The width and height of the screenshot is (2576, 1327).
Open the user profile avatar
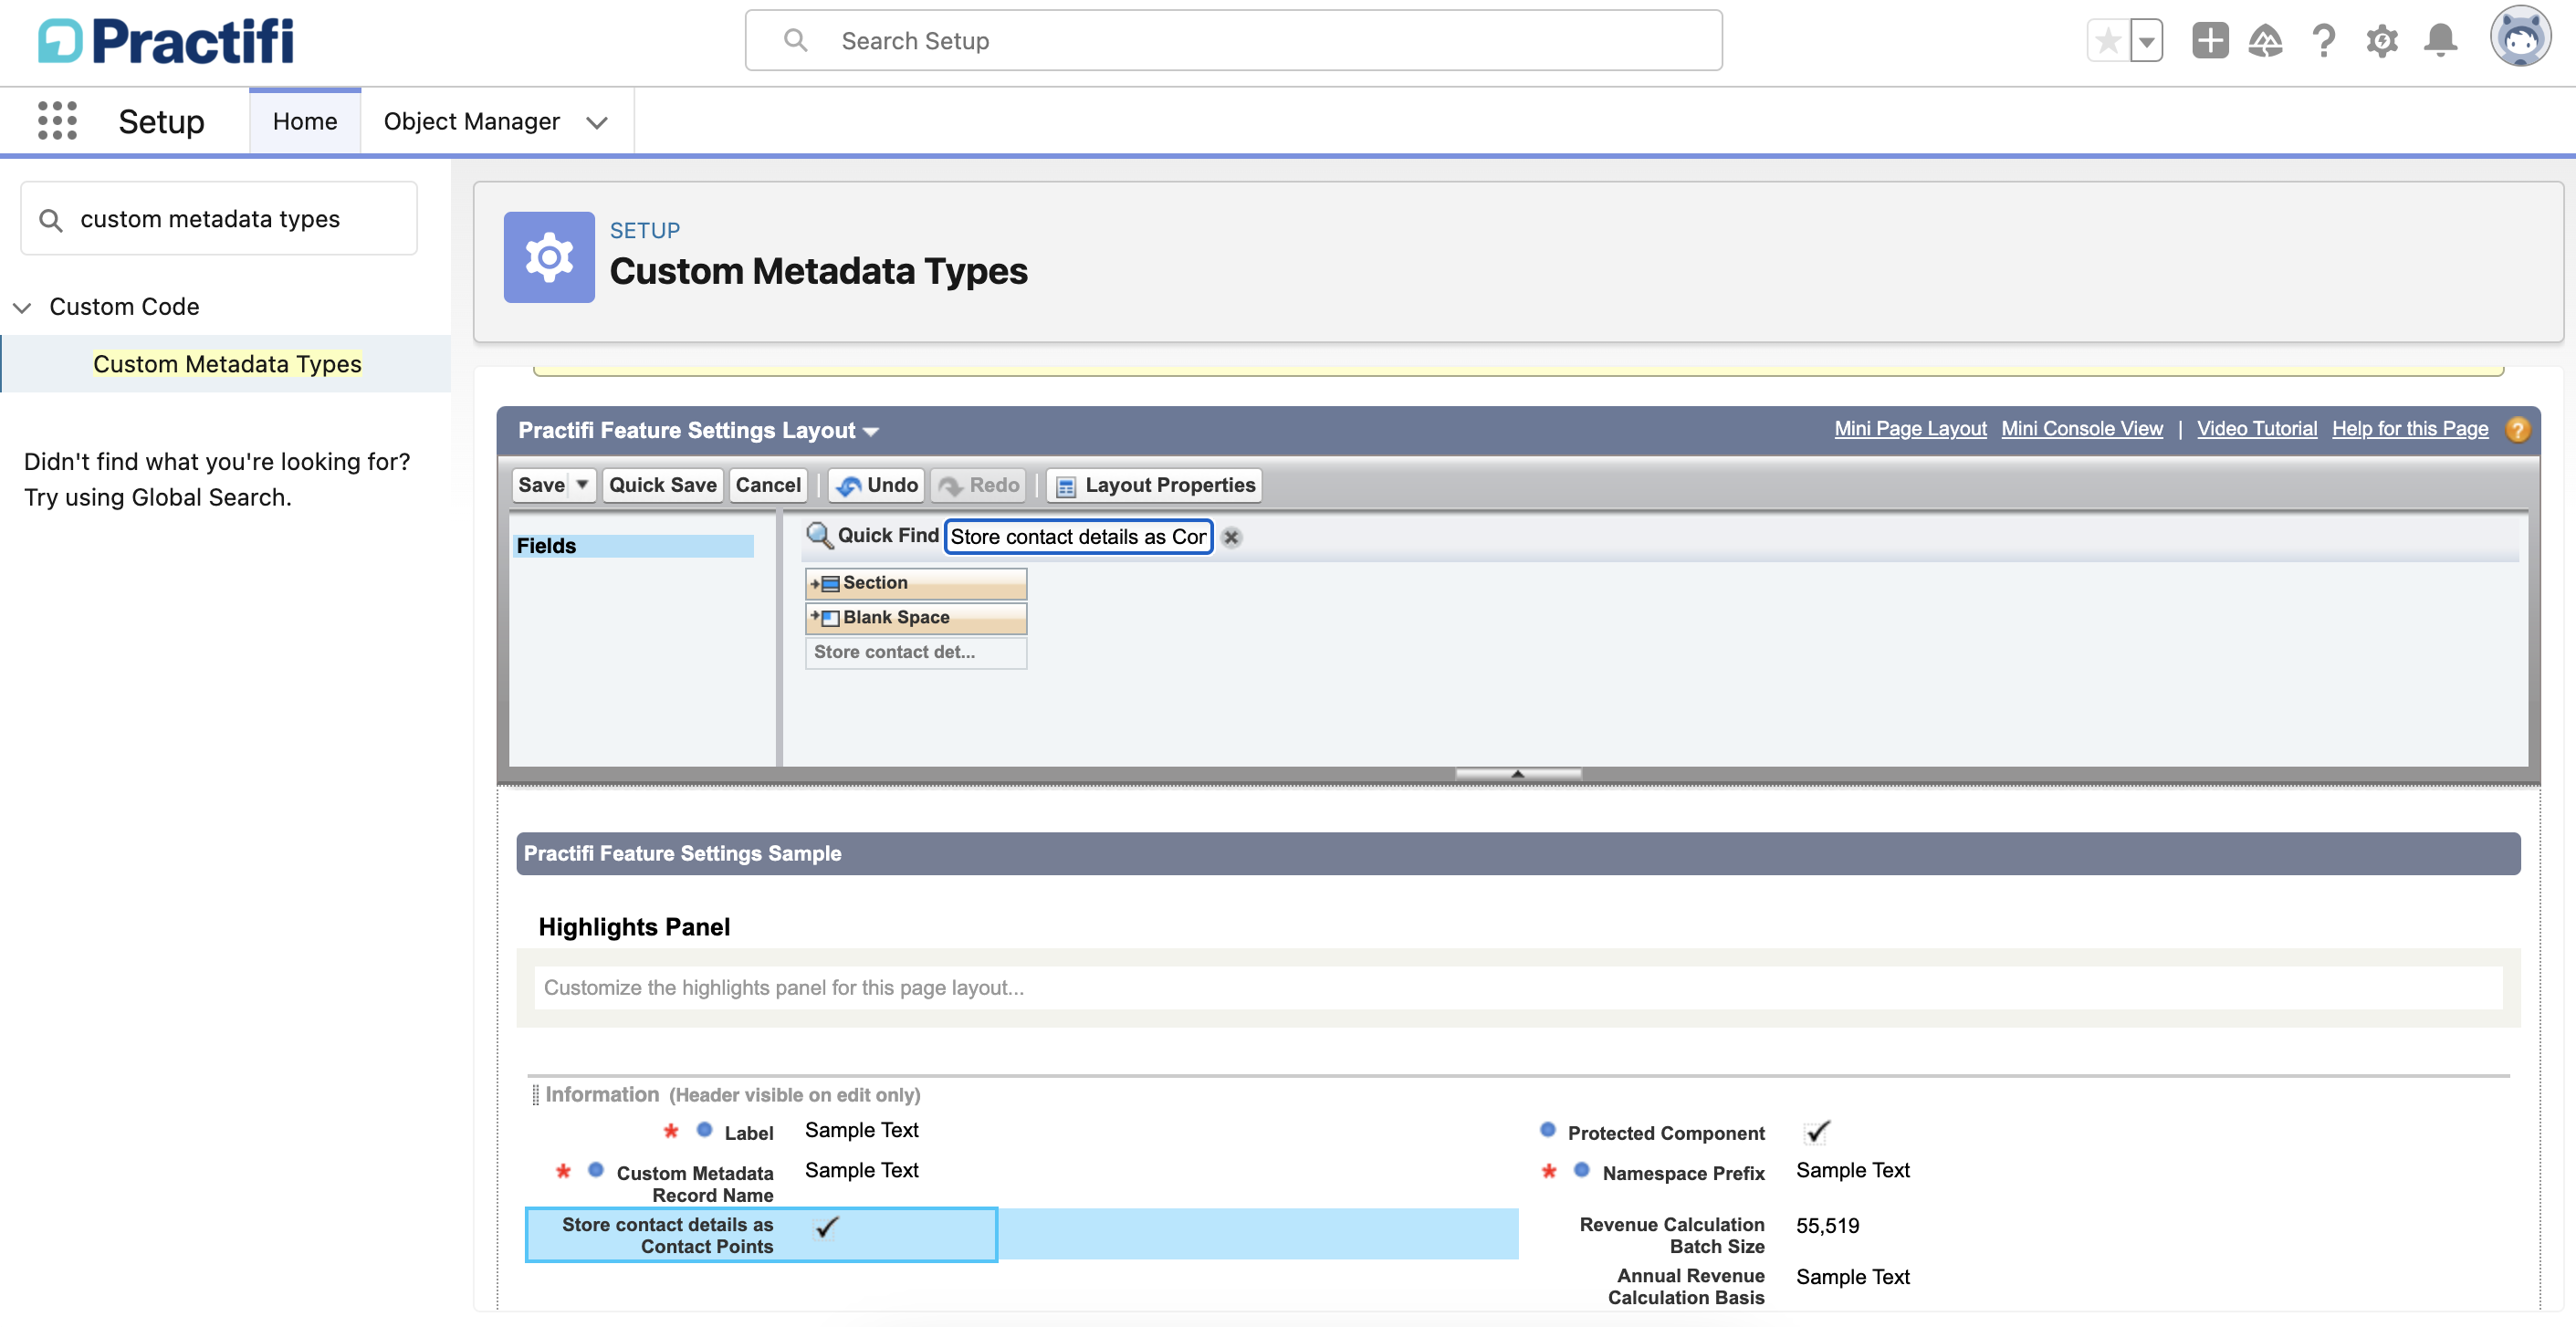coord(2520,38)
